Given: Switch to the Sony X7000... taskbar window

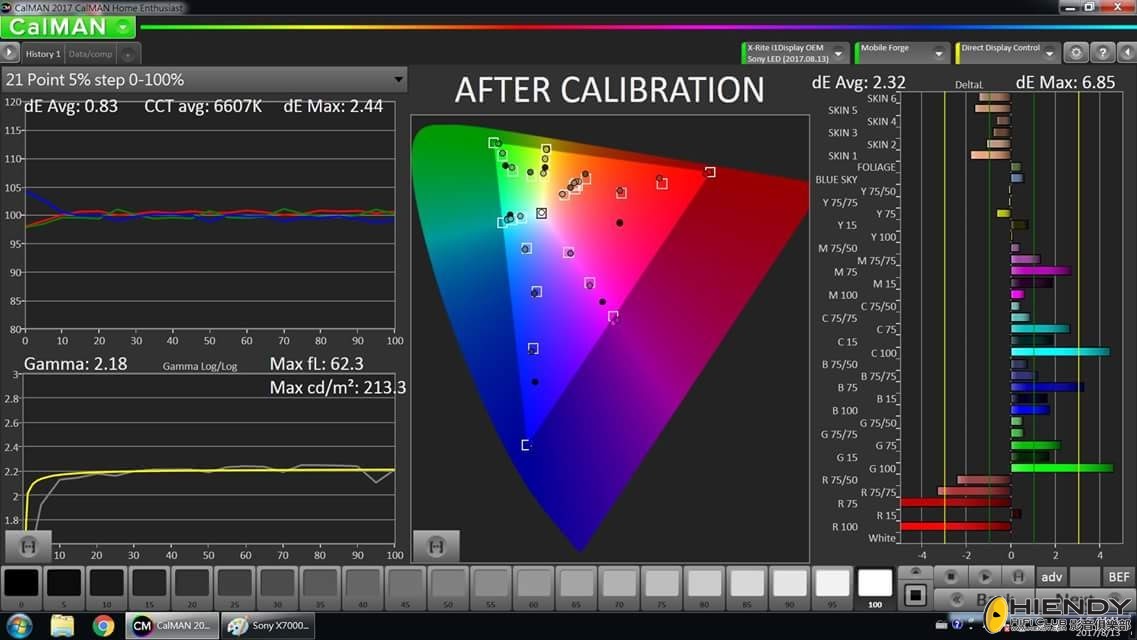Looking at the screenshot, I should (x=268, y=626).
